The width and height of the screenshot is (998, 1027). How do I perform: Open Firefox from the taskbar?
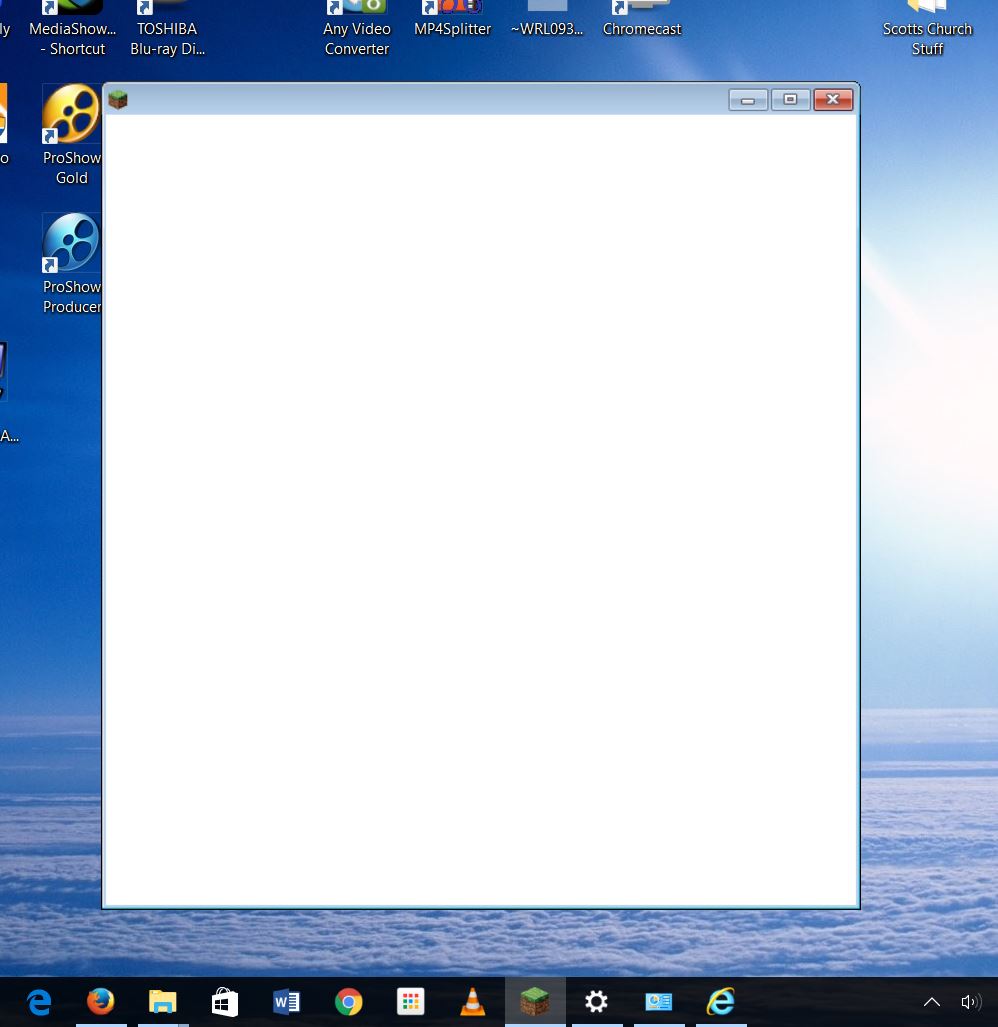[x=101, y=1001]
